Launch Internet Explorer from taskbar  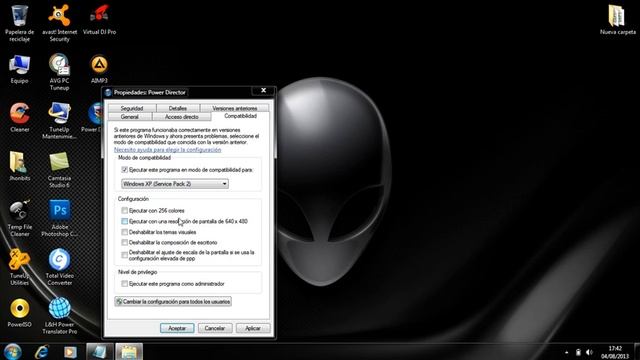[x=42, y=351]
